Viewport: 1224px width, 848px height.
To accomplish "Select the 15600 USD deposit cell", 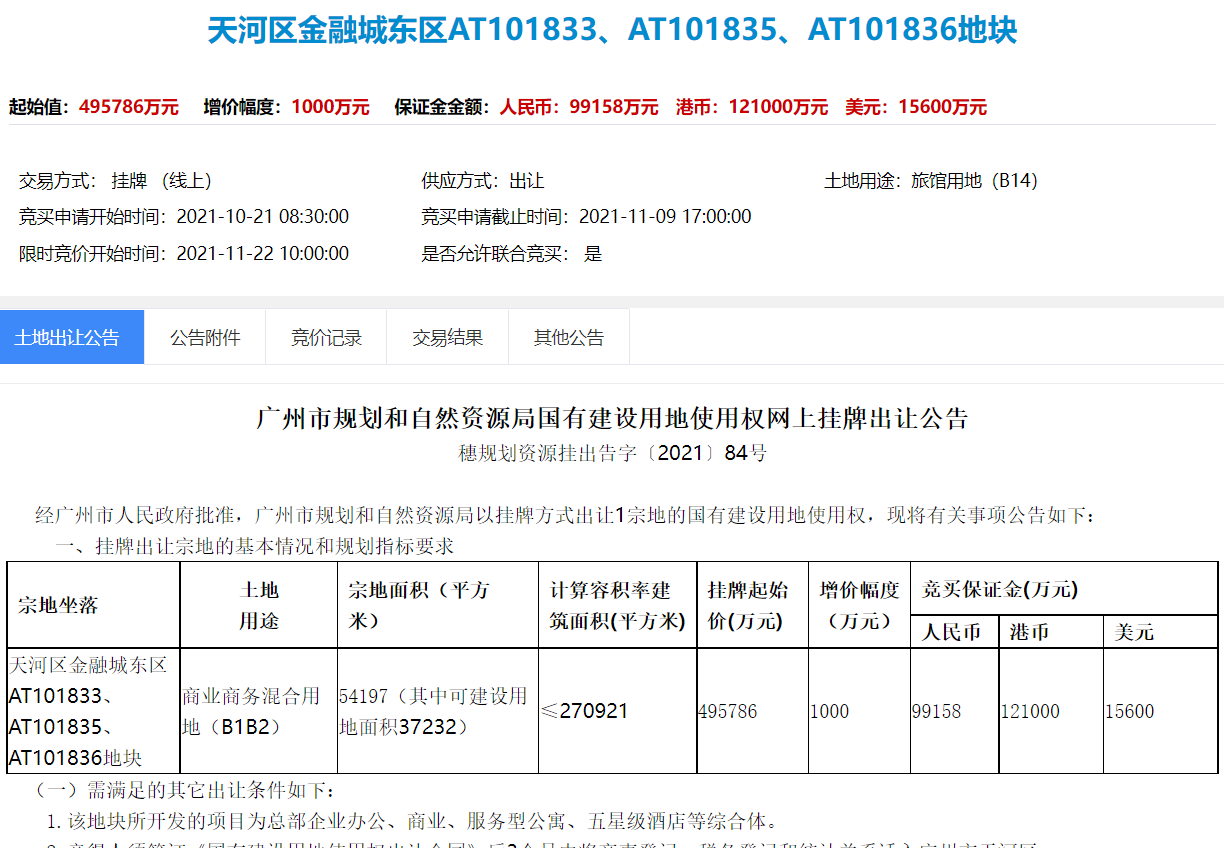I will coord(1160,711).
